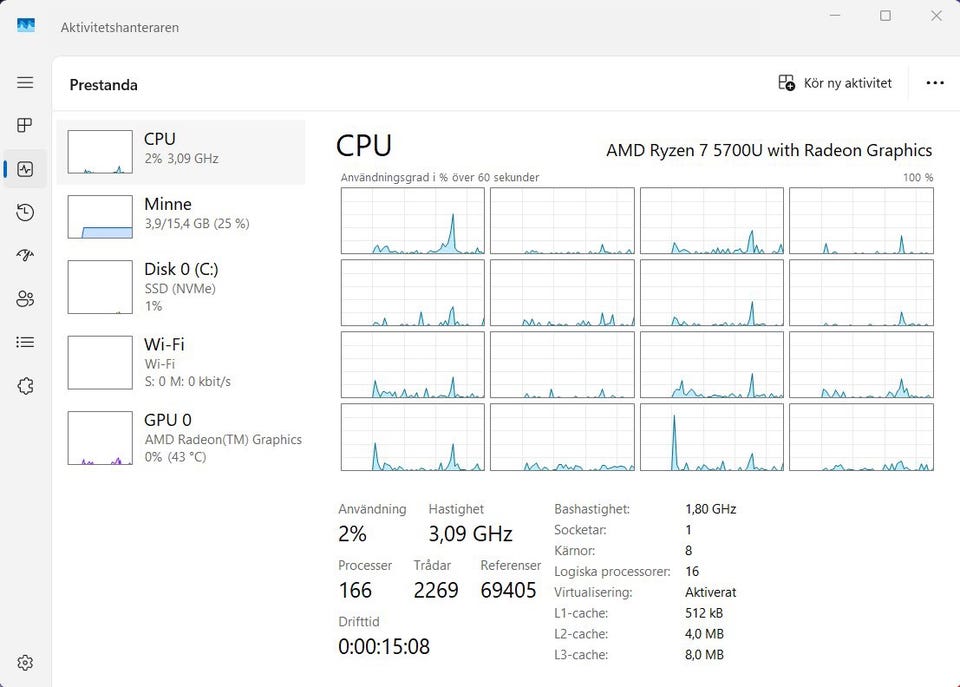
Task: Click Kör ny aktivitet button
Action: click(835, 83)
